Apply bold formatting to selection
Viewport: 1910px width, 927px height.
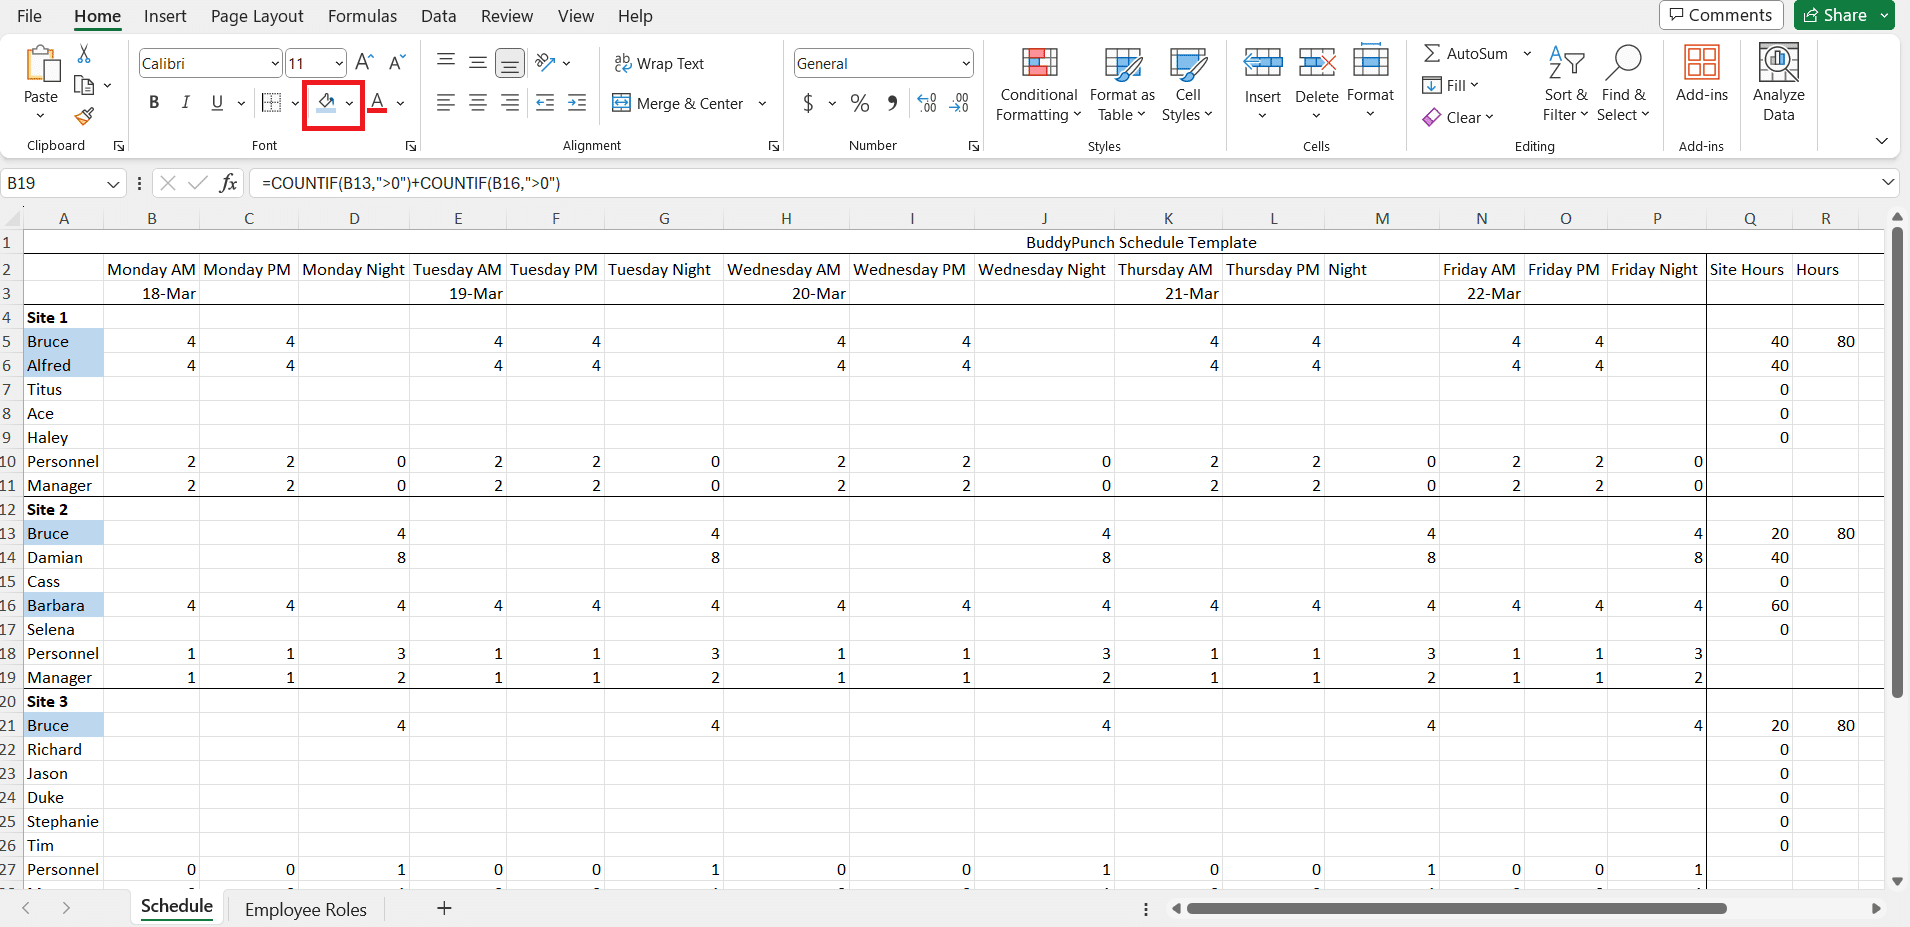(x=153, y=102)
